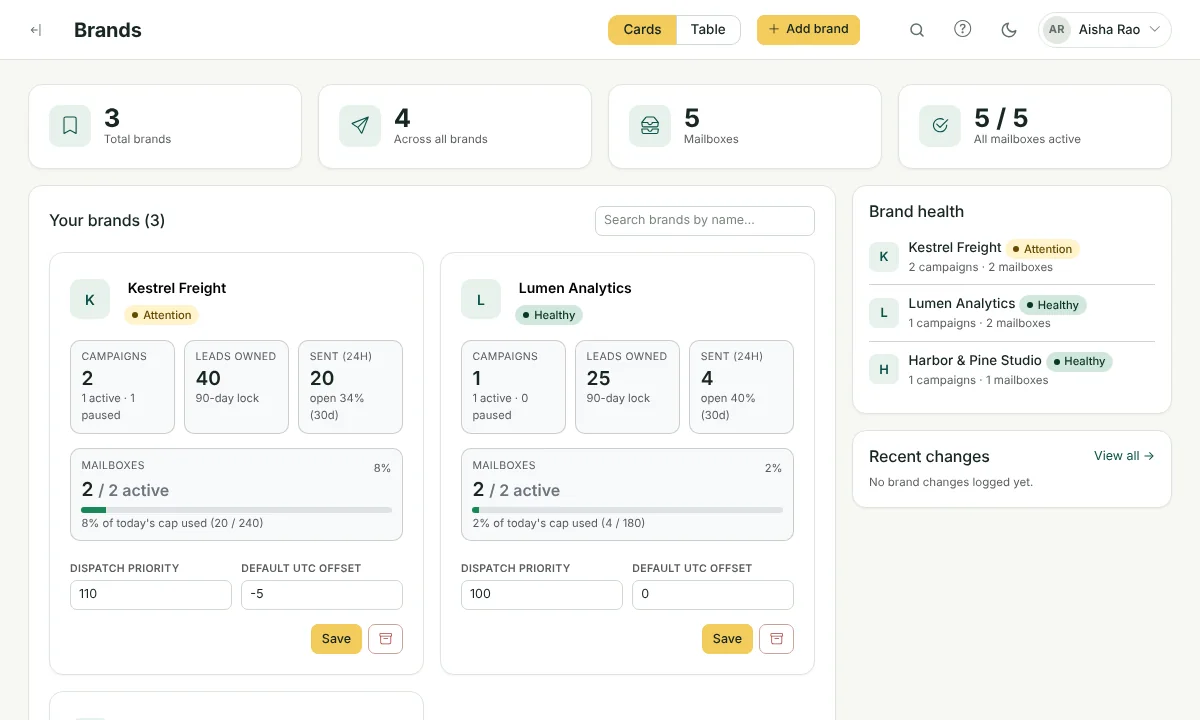Image resolution: width=1200 pixels, height=720 pixels.
Task: Click 'No brand changes logged yet.' text
Action: coord(951,482)
